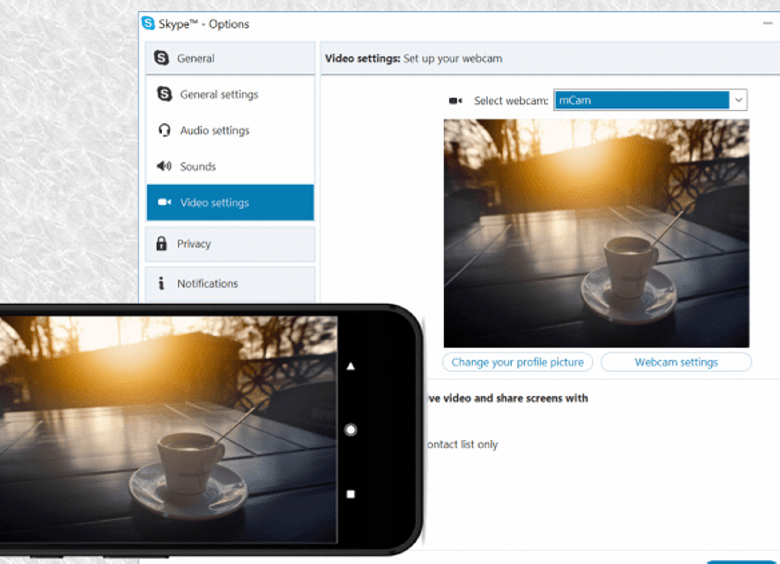Image resolution: width=780 pixels, height=564 pixels.
Task: Tap the phone's triangle back button
Action: click(x=351, y=367)
